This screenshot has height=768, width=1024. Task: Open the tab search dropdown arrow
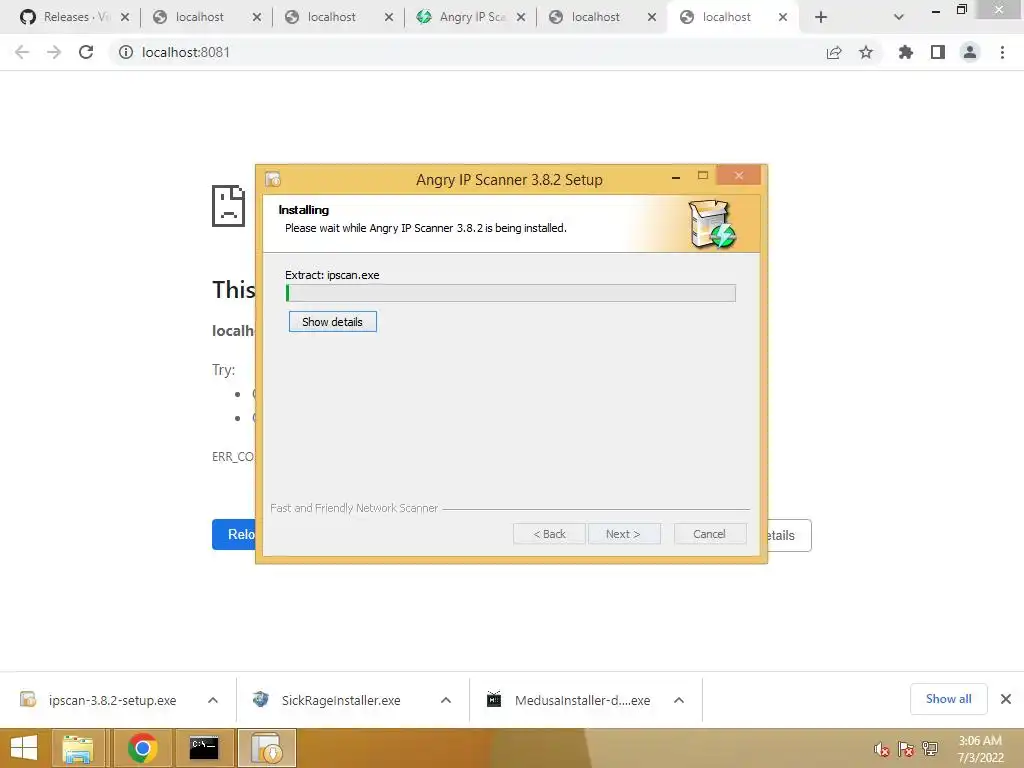pyautogui.click(x=899, y=18)
